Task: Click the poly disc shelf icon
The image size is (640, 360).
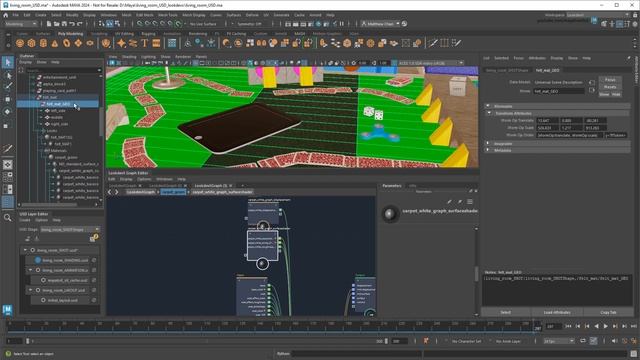Action: click(x=90, y=43)
